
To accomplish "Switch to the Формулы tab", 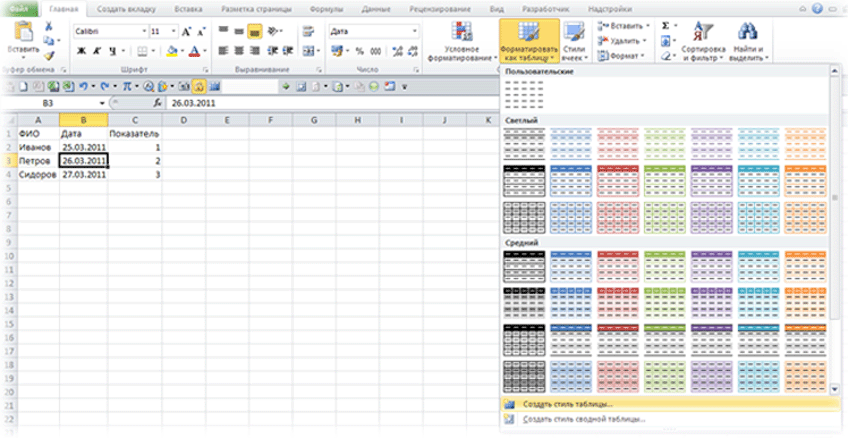I will click(325, 9).
